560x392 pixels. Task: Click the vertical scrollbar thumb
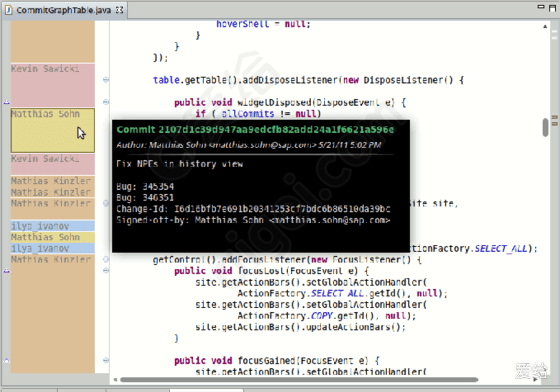click(545, 127)
